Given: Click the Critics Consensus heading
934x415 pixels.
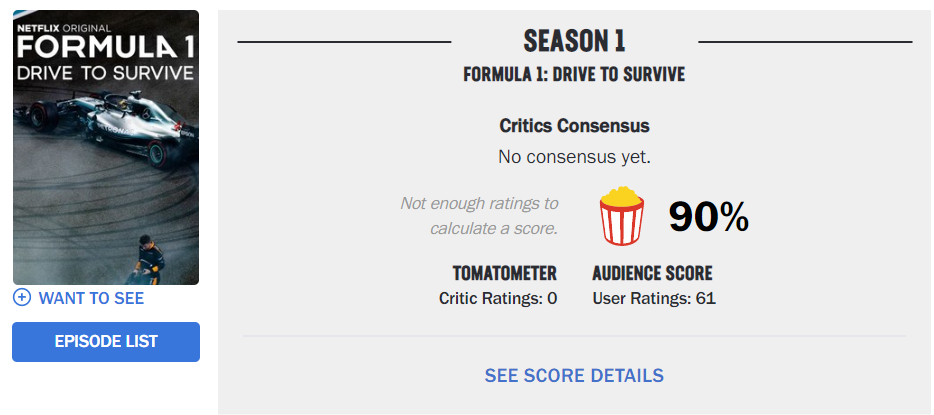Looking at the screenshot, I should [x=574, y=126].
